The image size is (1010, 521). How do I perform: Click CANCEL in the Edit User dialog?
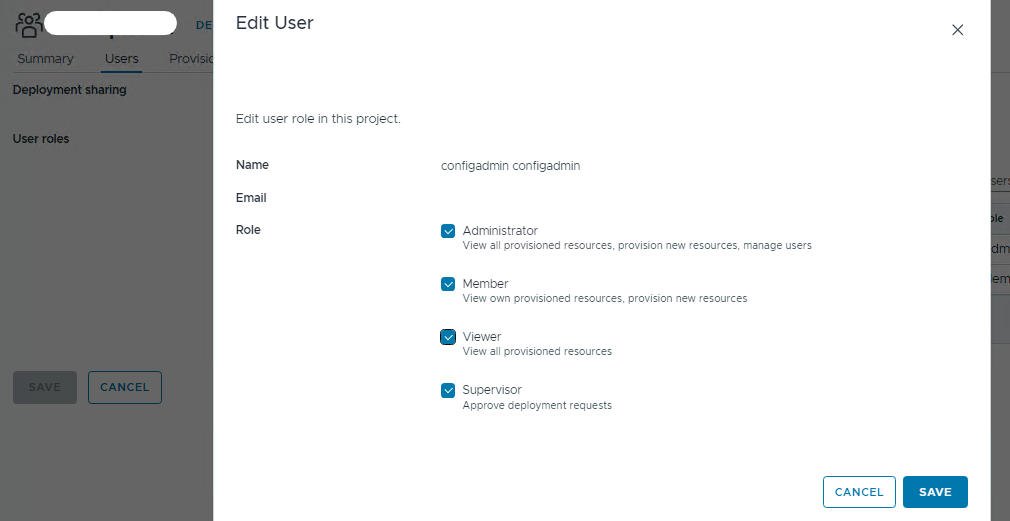(x=859, y=492)
